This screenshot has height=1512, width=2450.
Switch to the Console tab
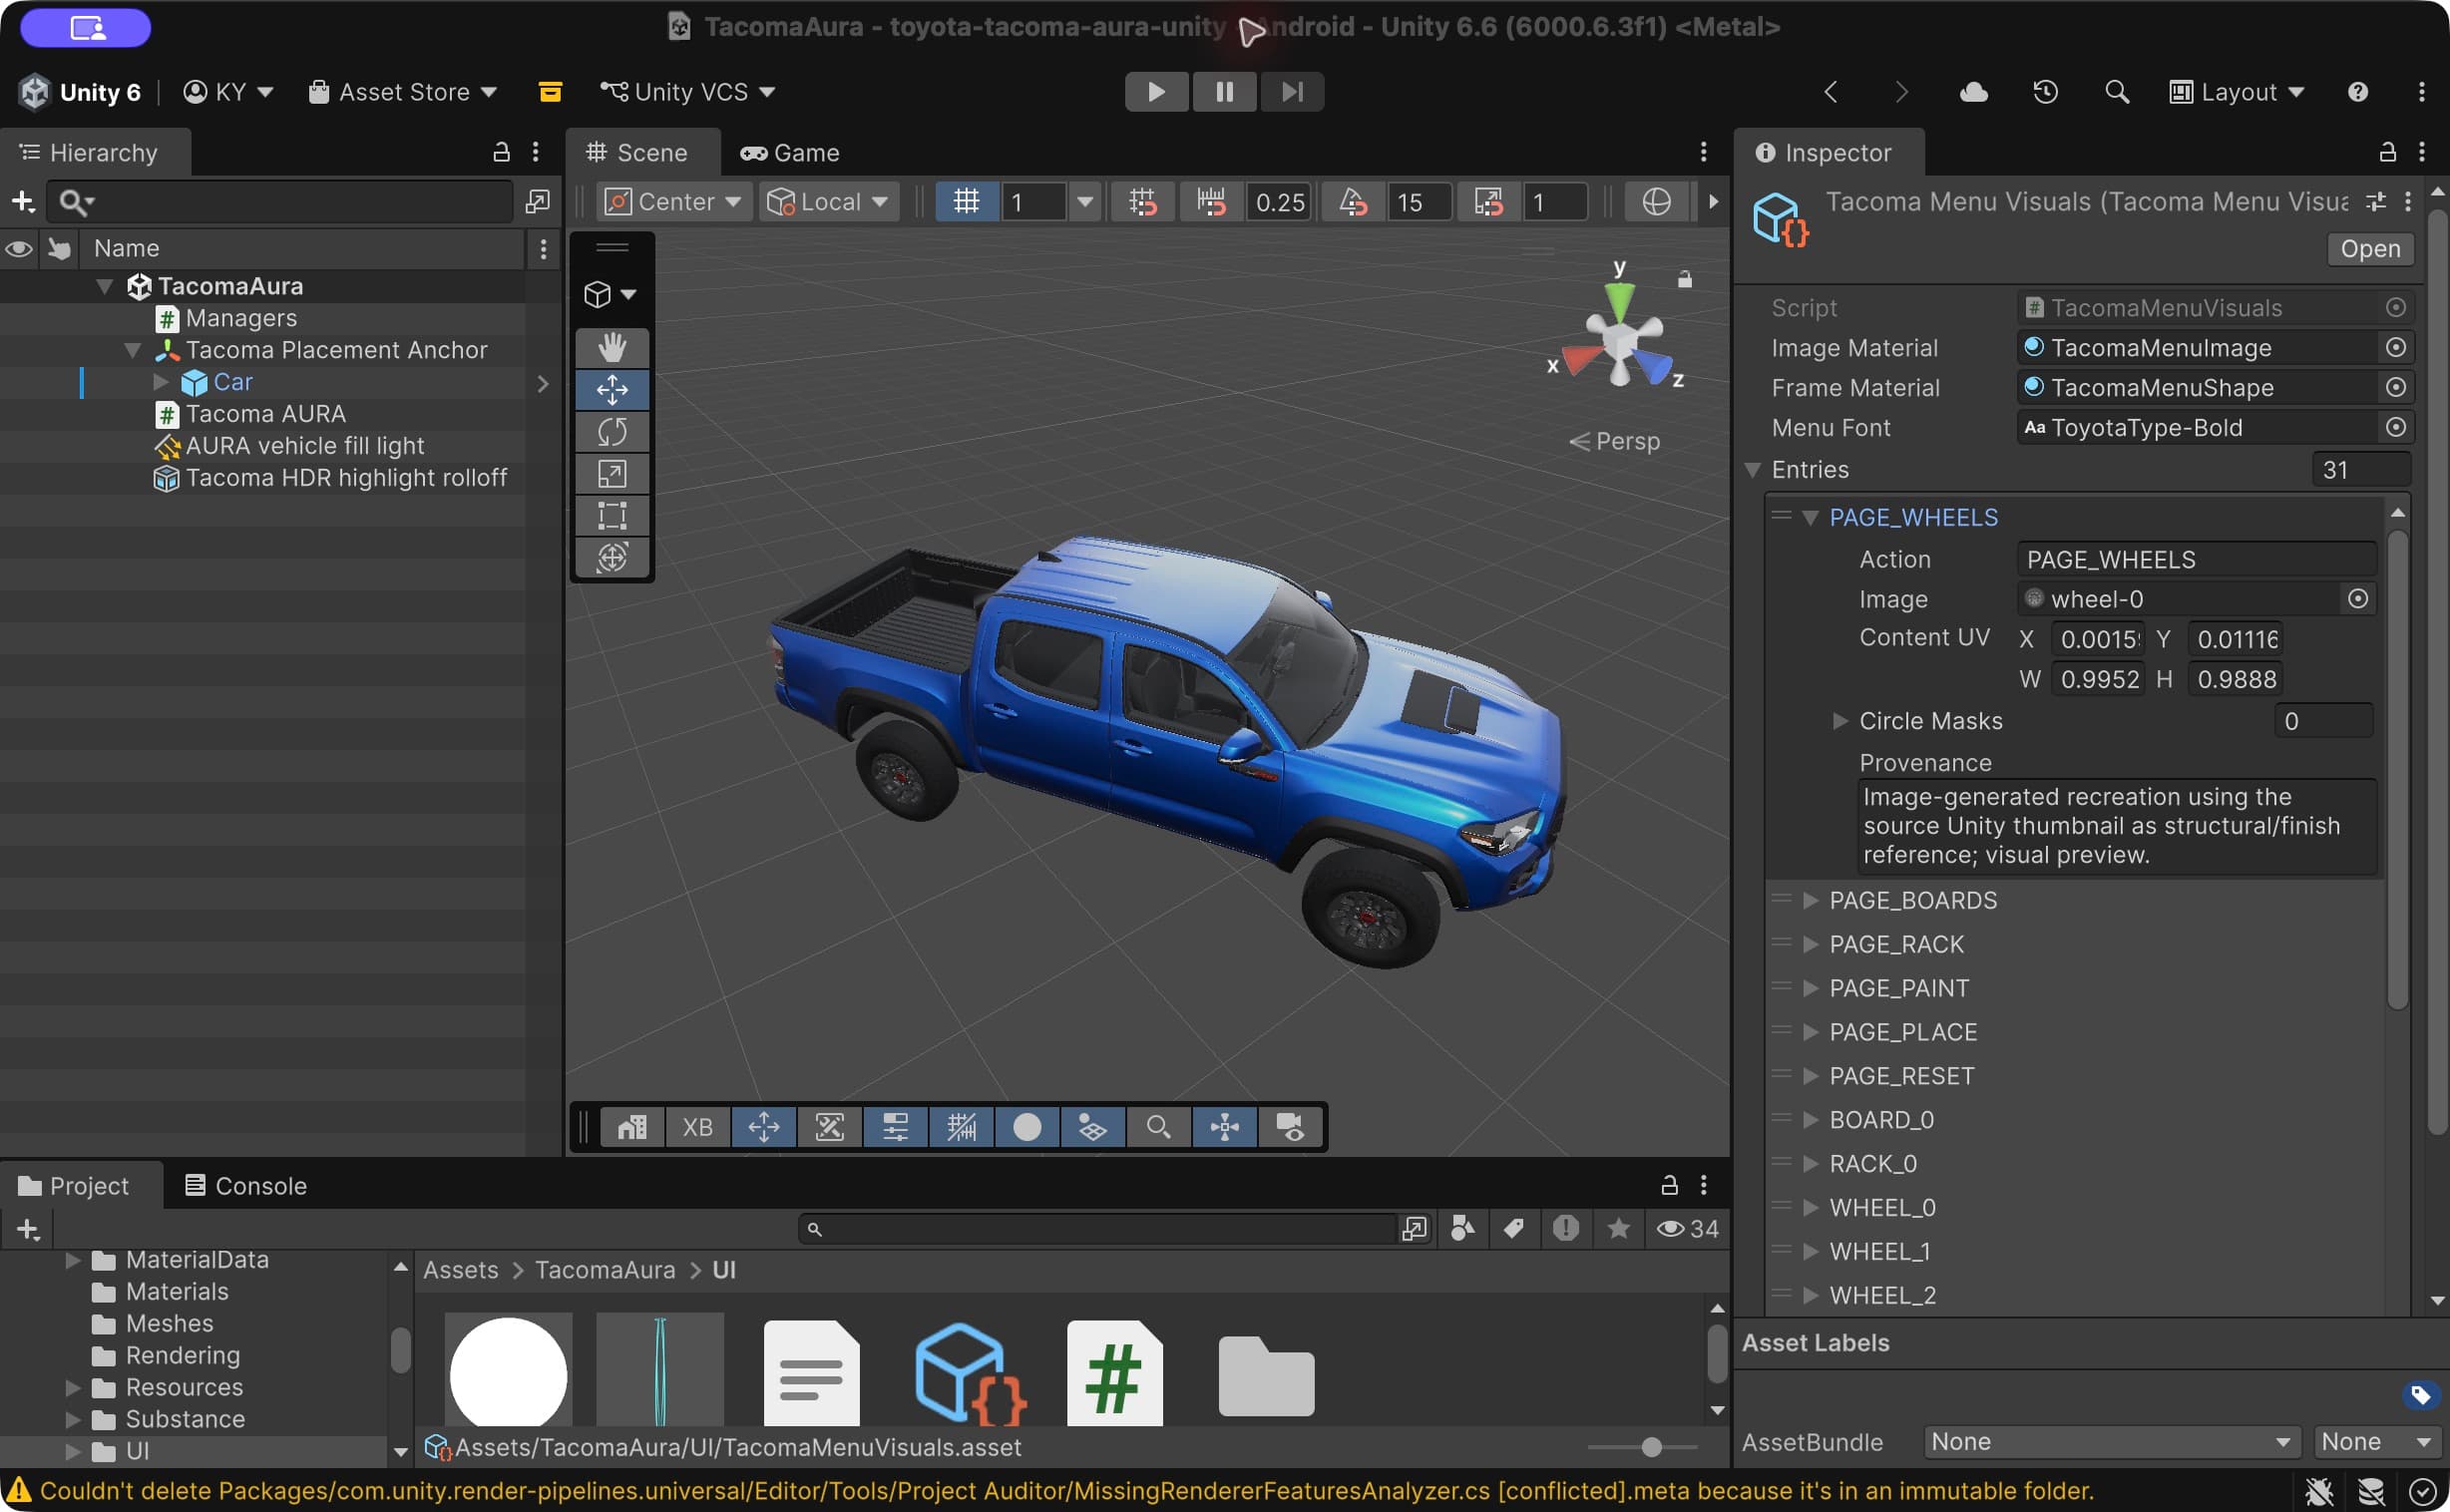click(x=246, y=1185)
